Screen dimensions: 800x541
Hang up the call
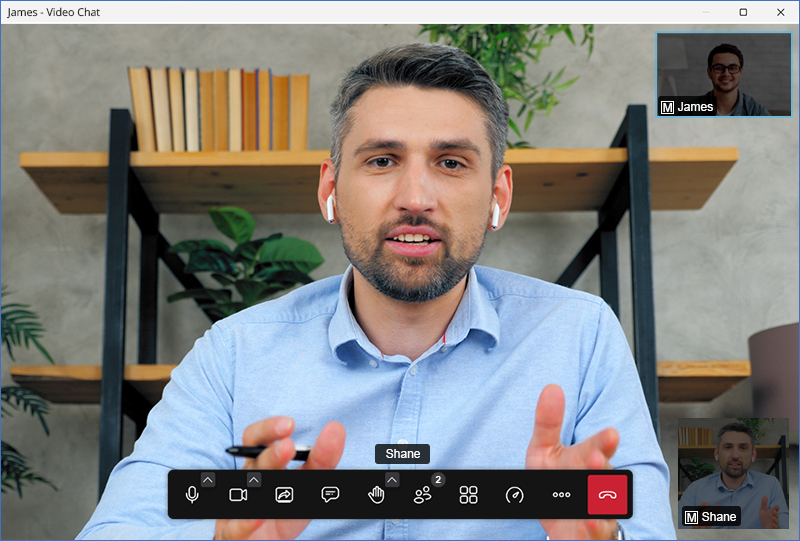607,495
